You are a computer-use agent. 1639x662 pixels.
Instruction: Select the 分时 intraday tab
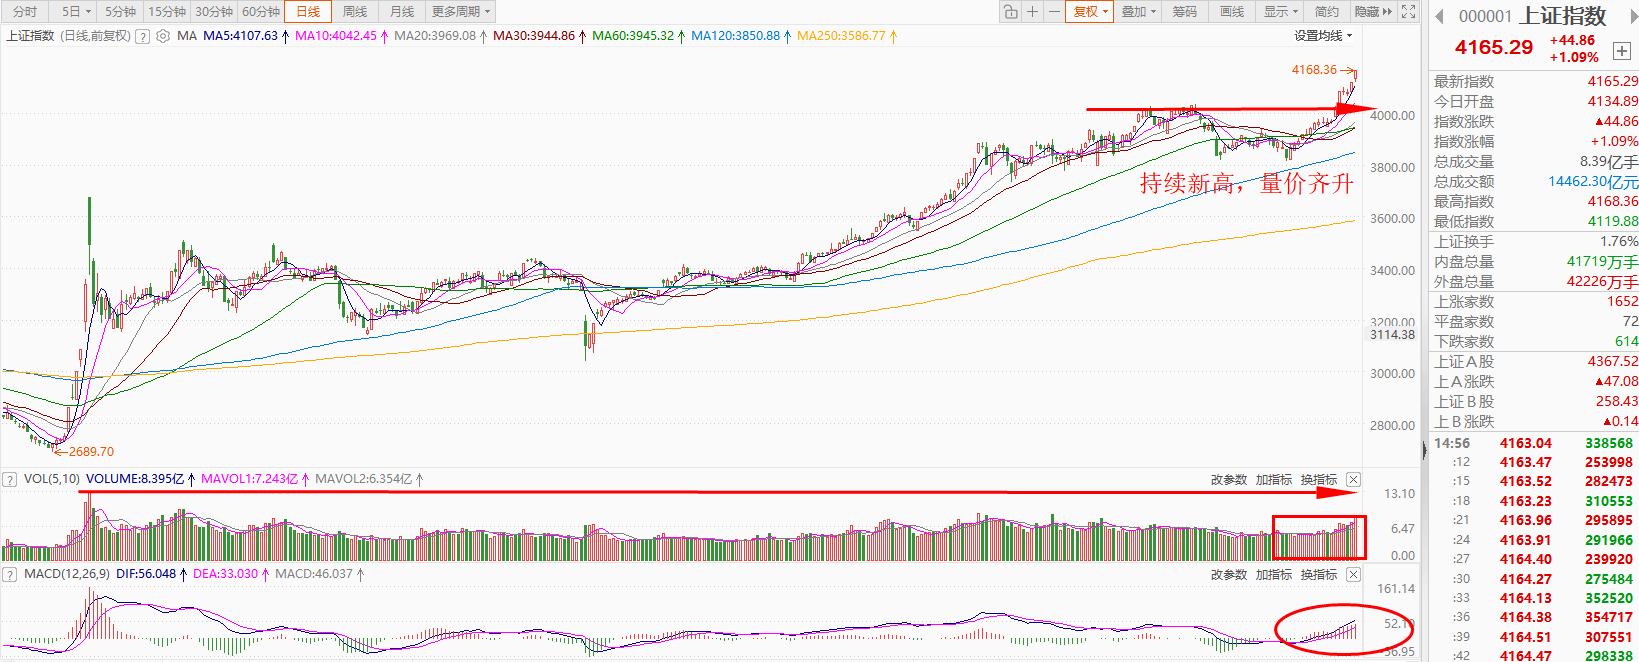25,12
